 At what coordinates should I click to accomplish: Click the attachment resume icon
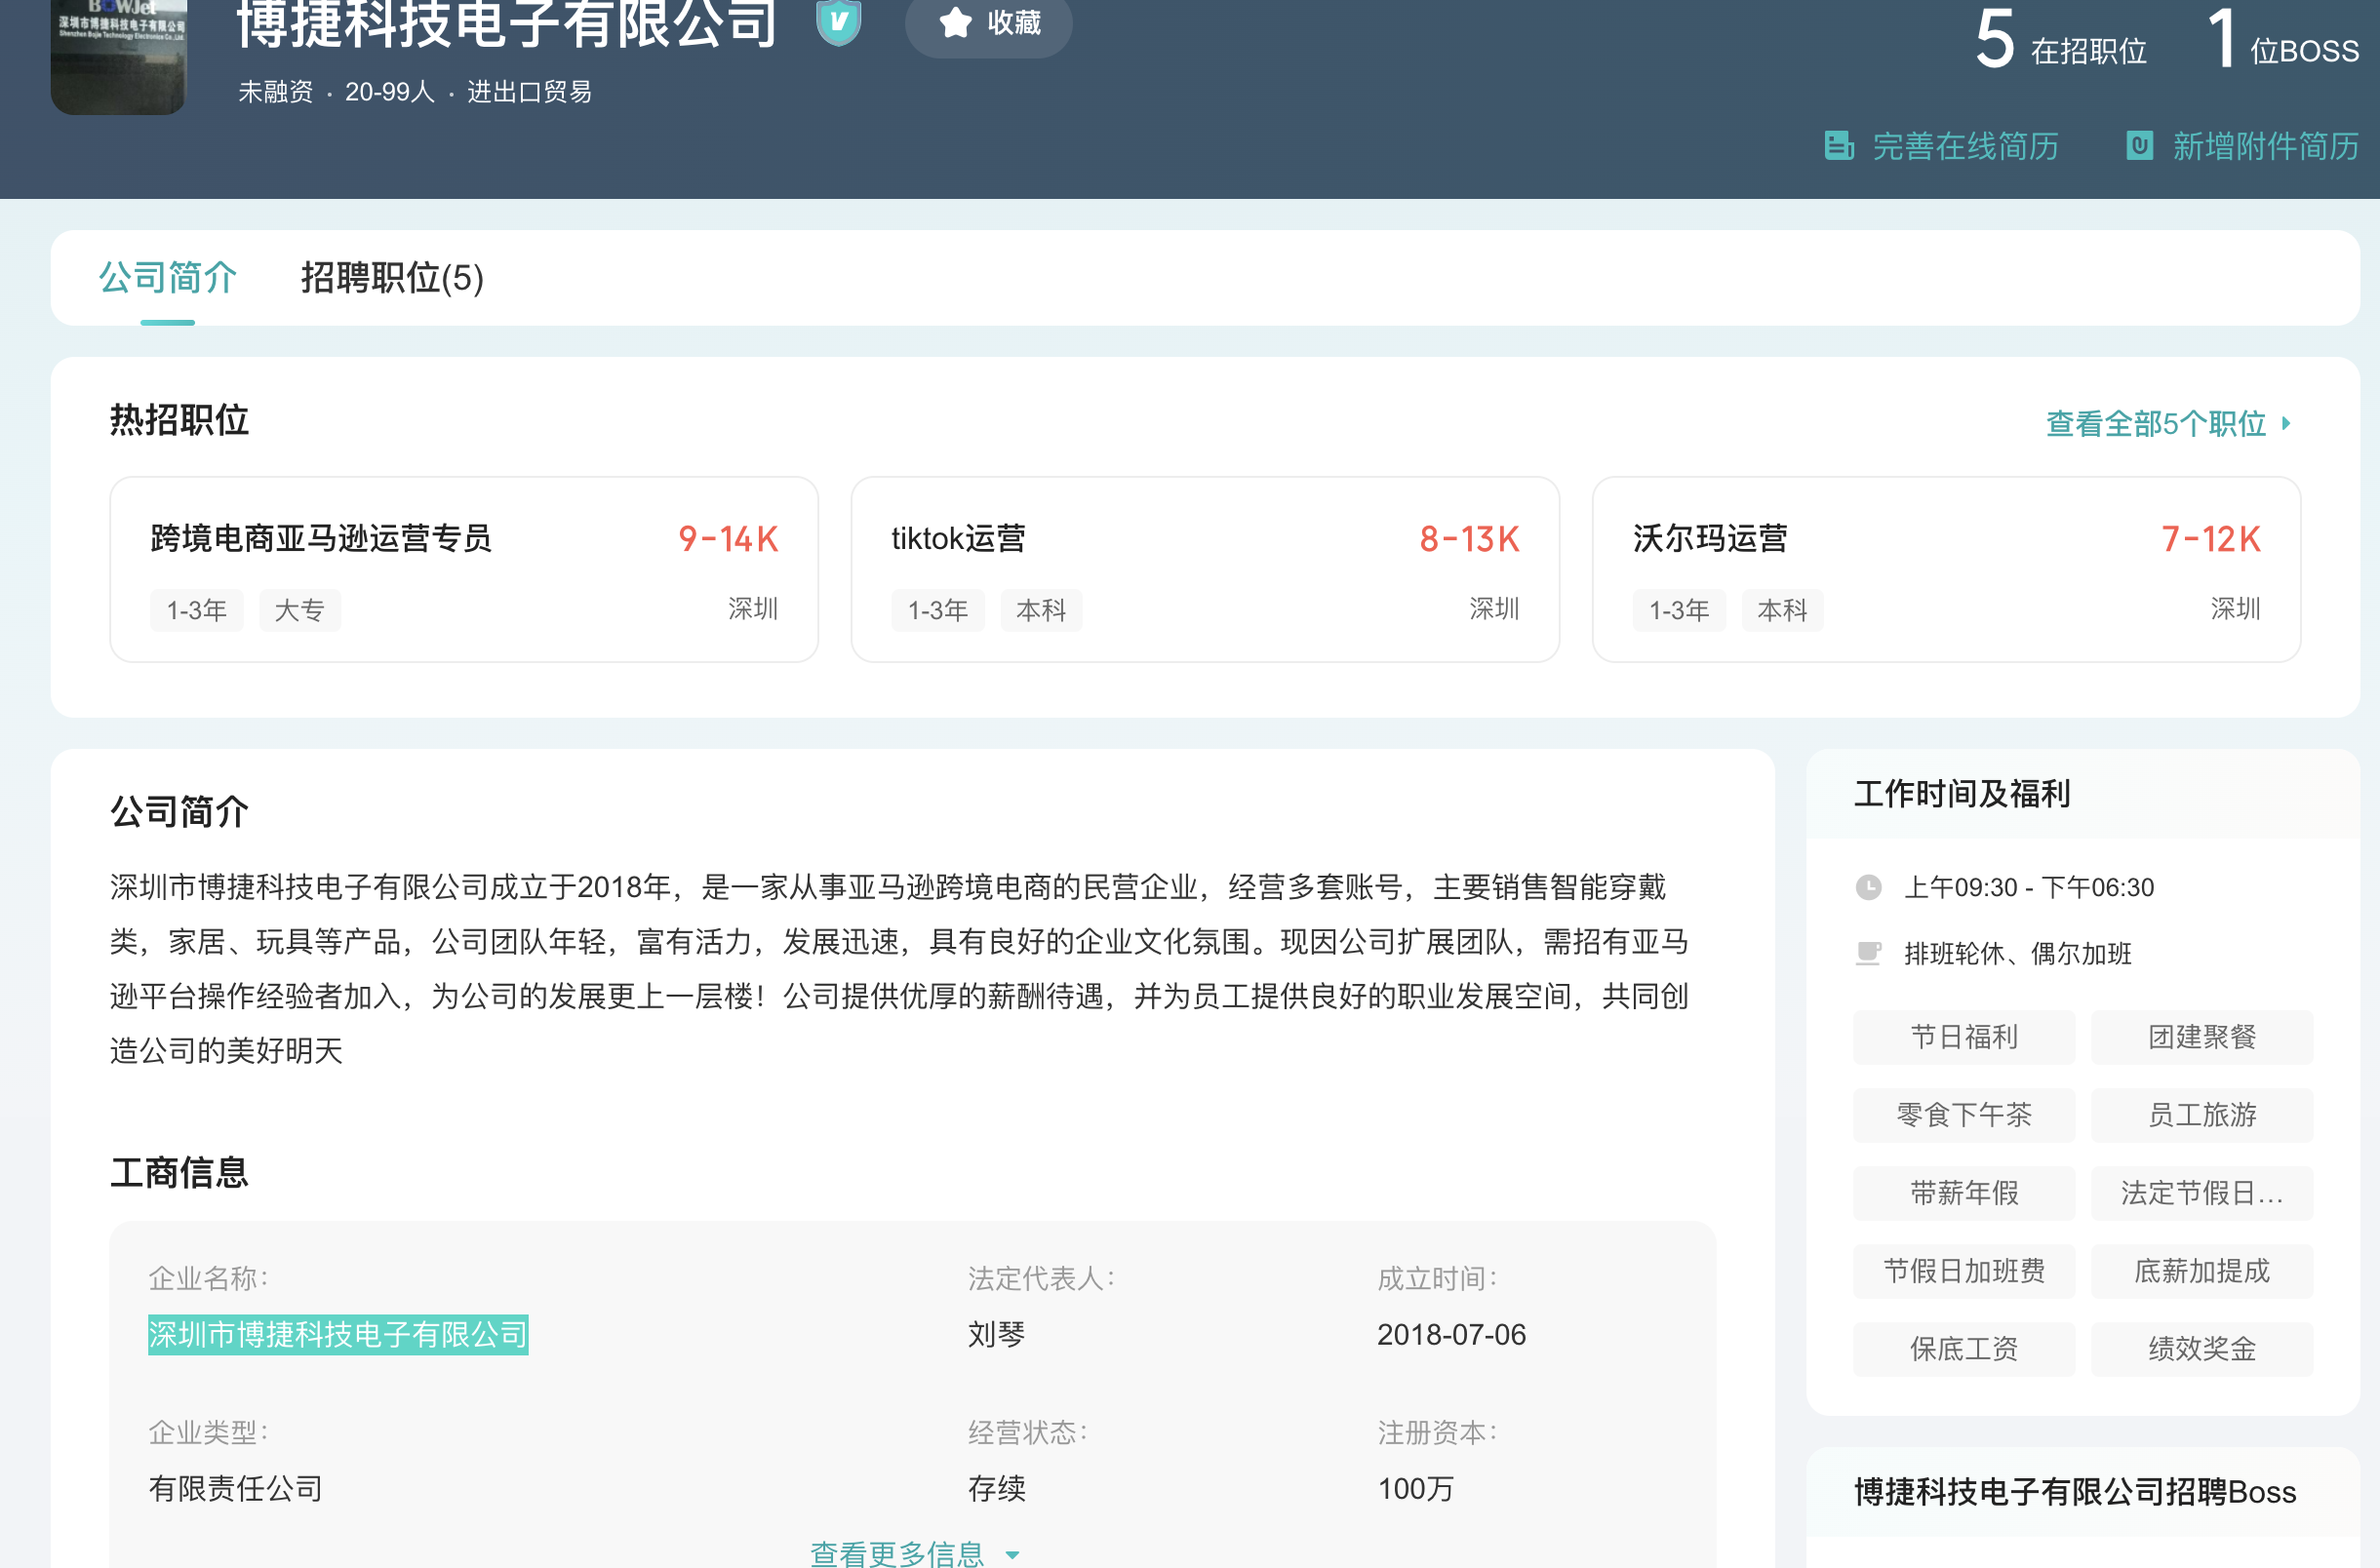point(2139,146)
